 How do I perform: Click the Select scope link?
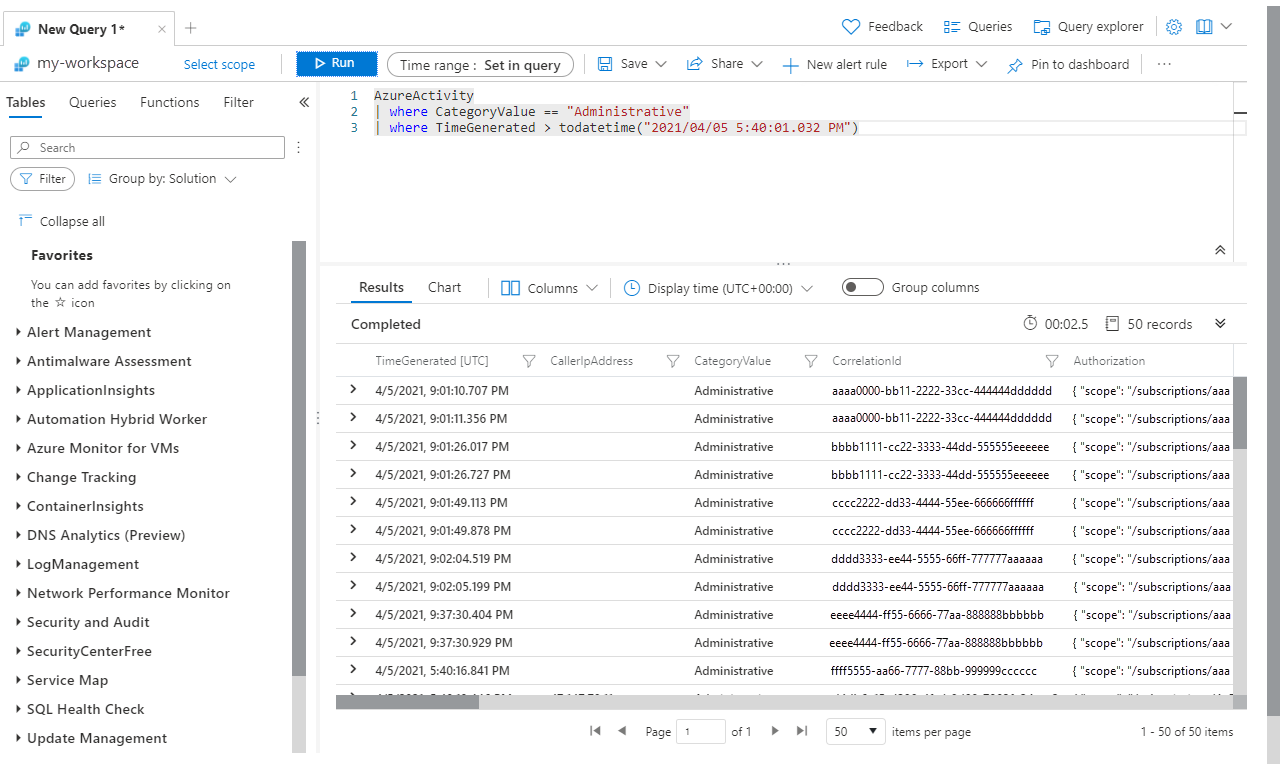(219, 65)
